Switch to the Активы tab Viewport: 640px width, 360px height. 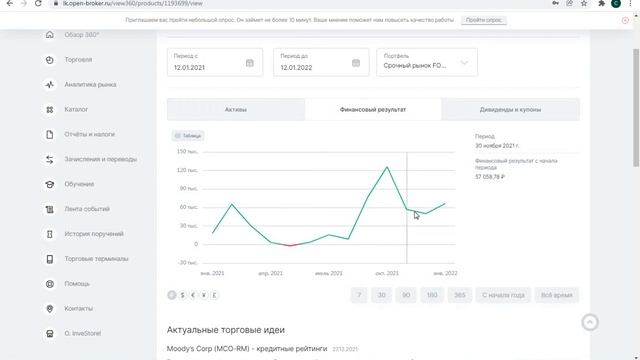pos(236,109)
